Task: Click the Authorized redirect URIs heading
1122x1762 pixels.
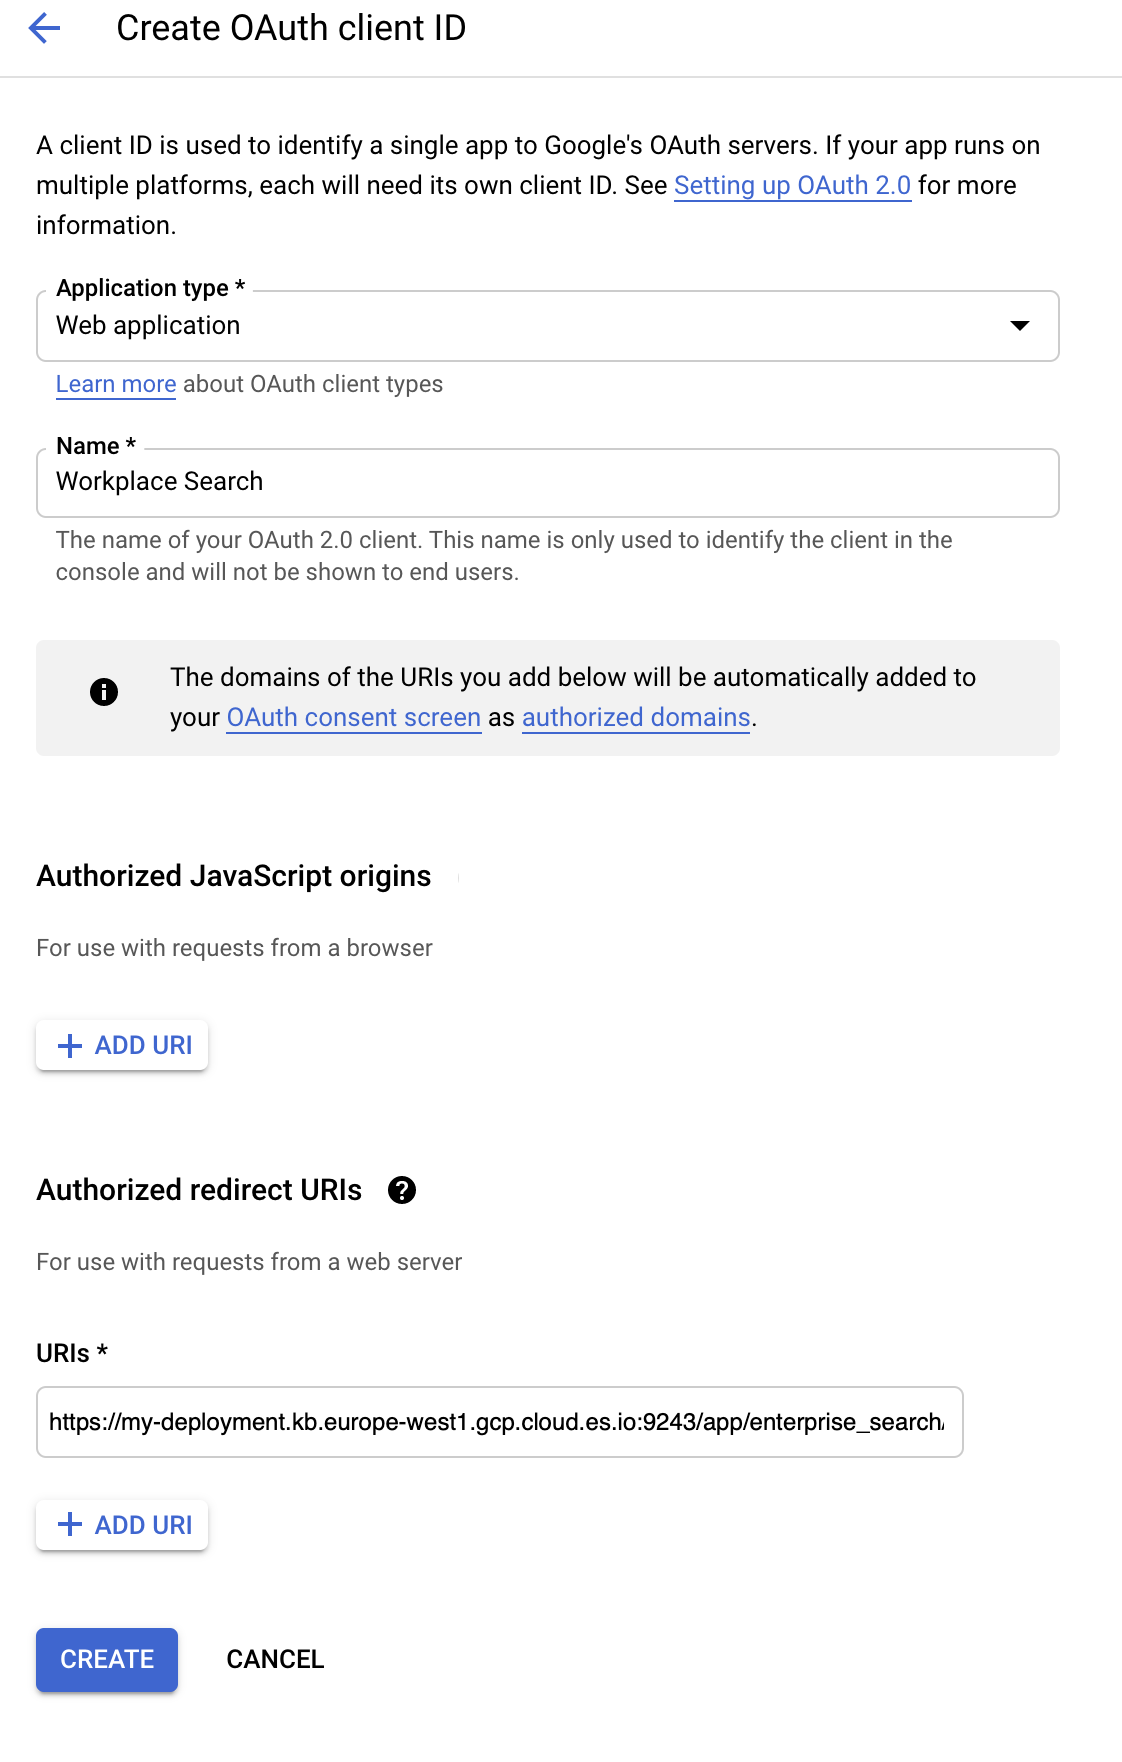Action: 199,1190
